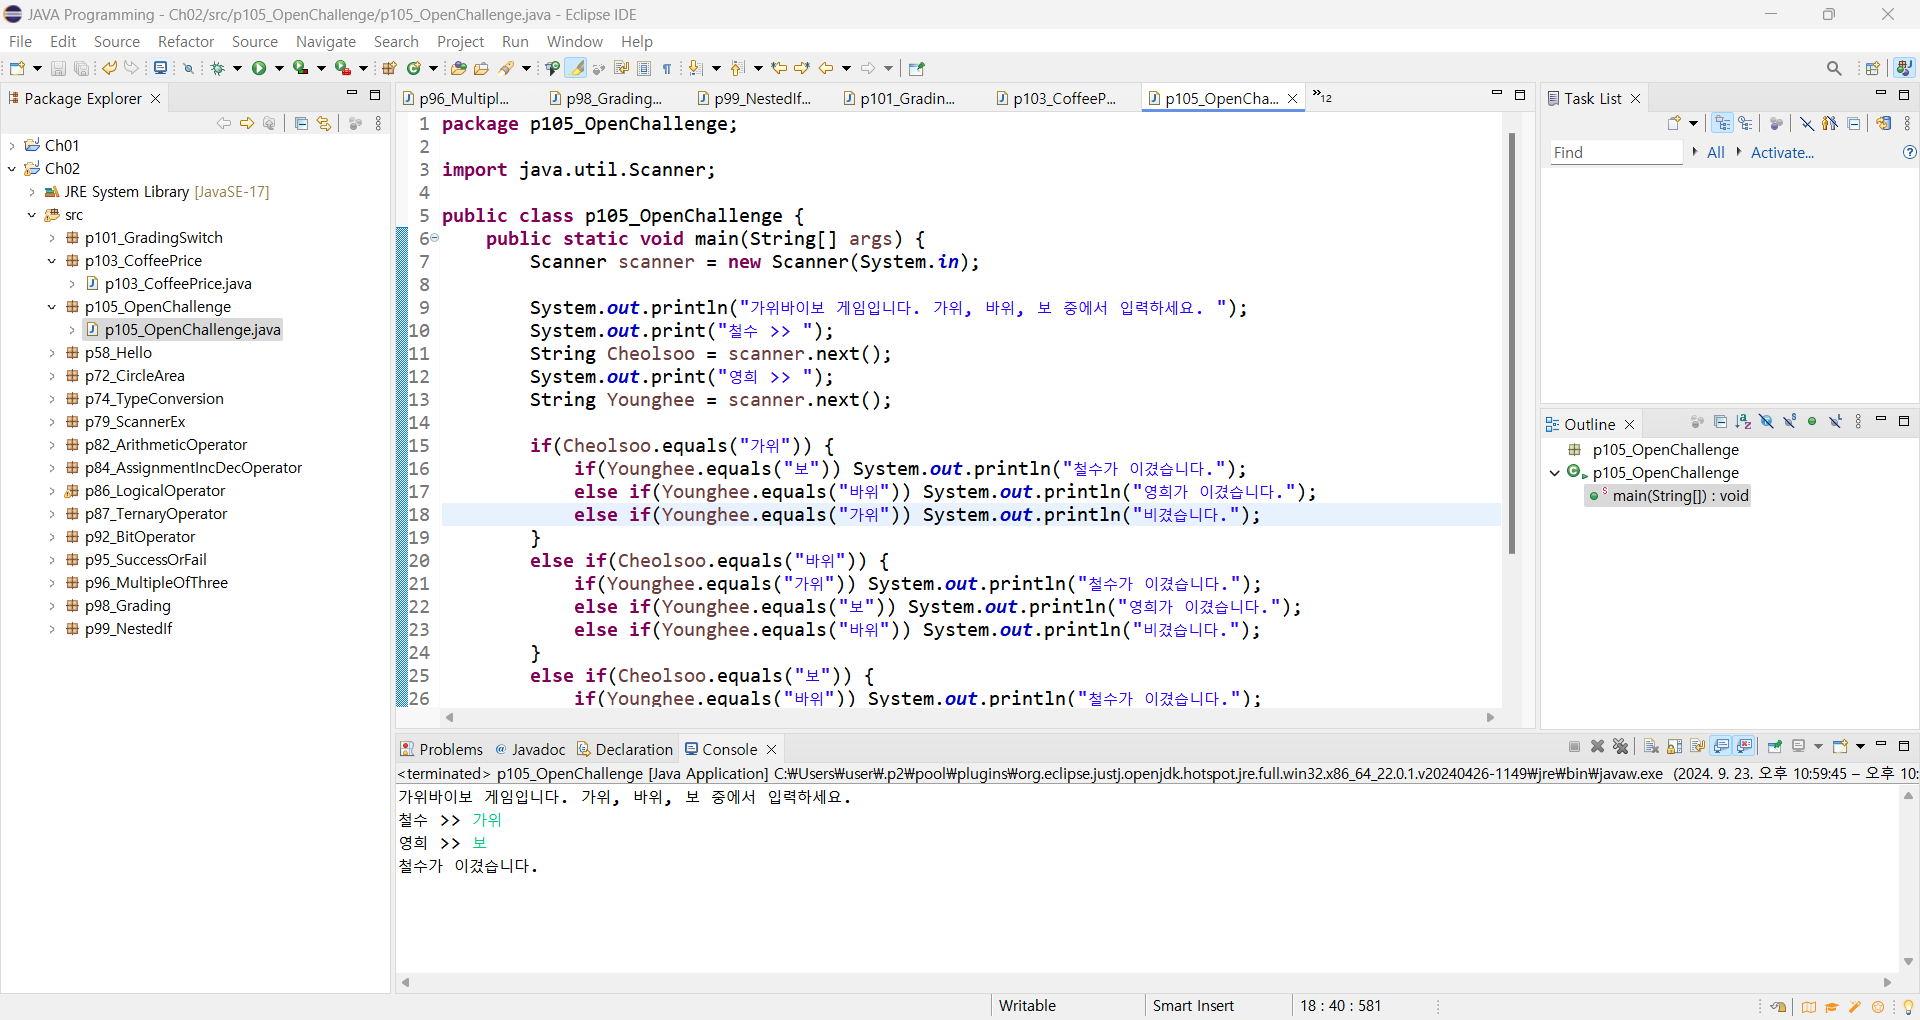1920x1020 pixels.
Task: Click the fold toggle at line 6
Action: 435,238
